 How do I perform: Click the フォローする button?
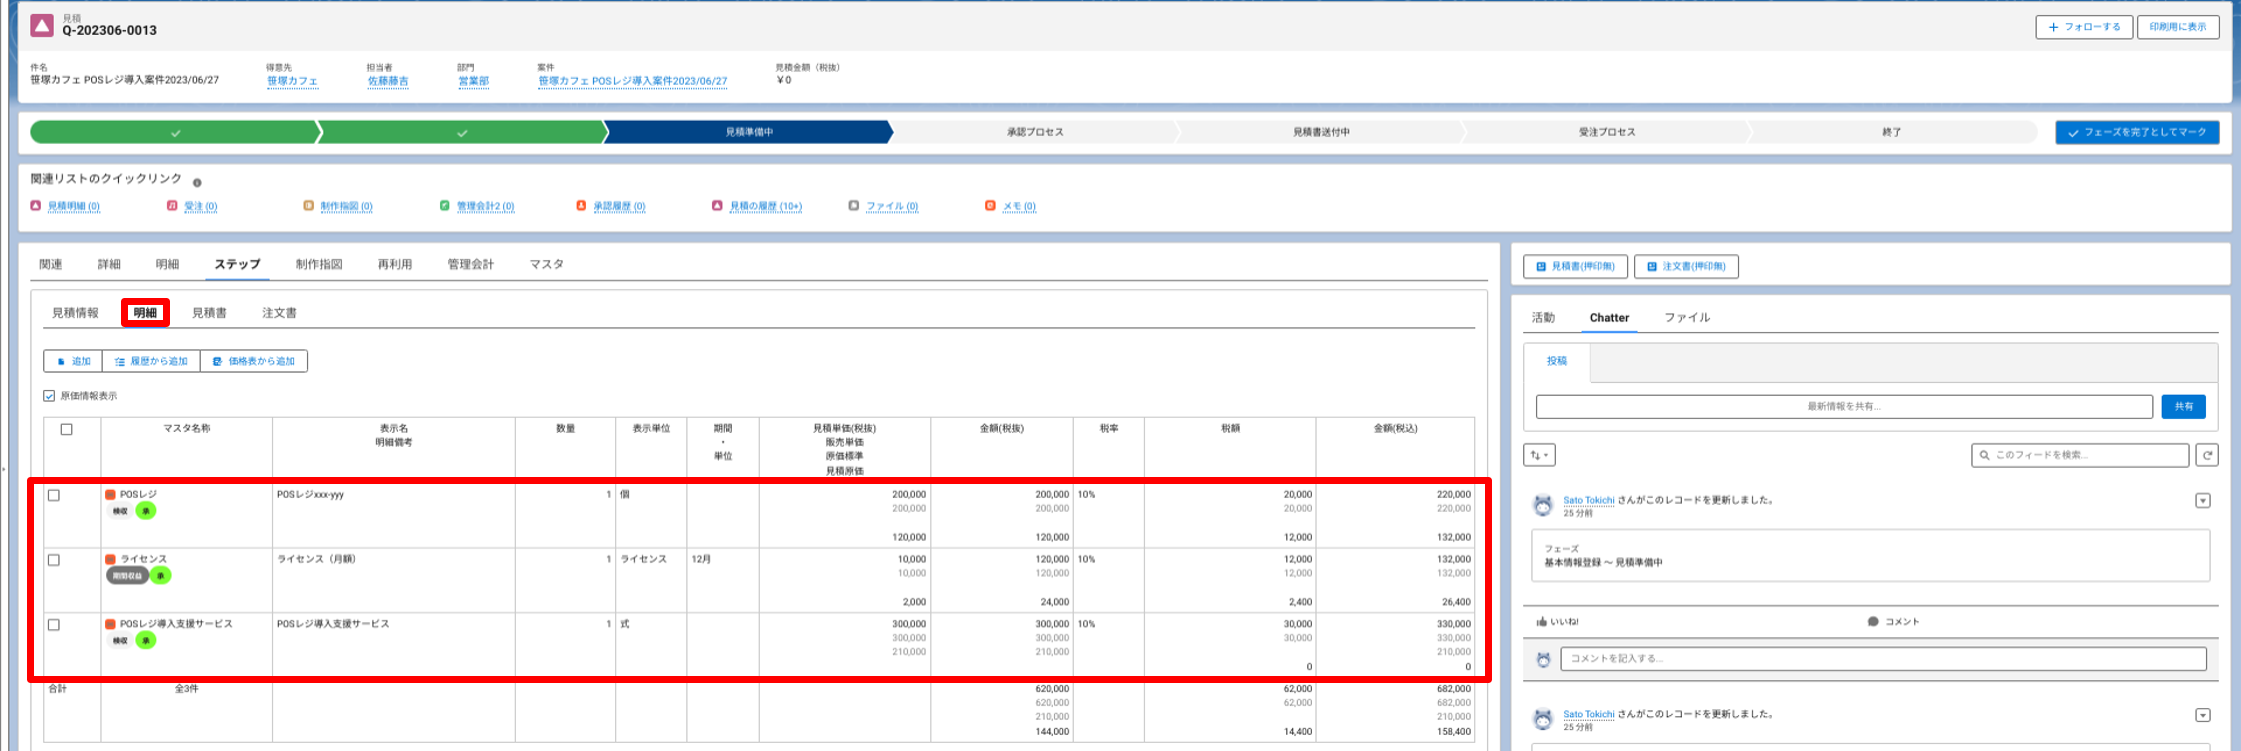[2084, 27]
